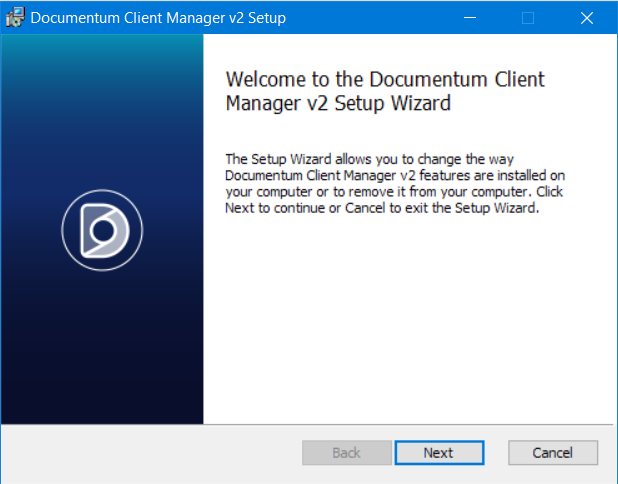Select the 'Welcome to the Documentum' heading
Screen dimensions: 618x484
pos(385,80)
